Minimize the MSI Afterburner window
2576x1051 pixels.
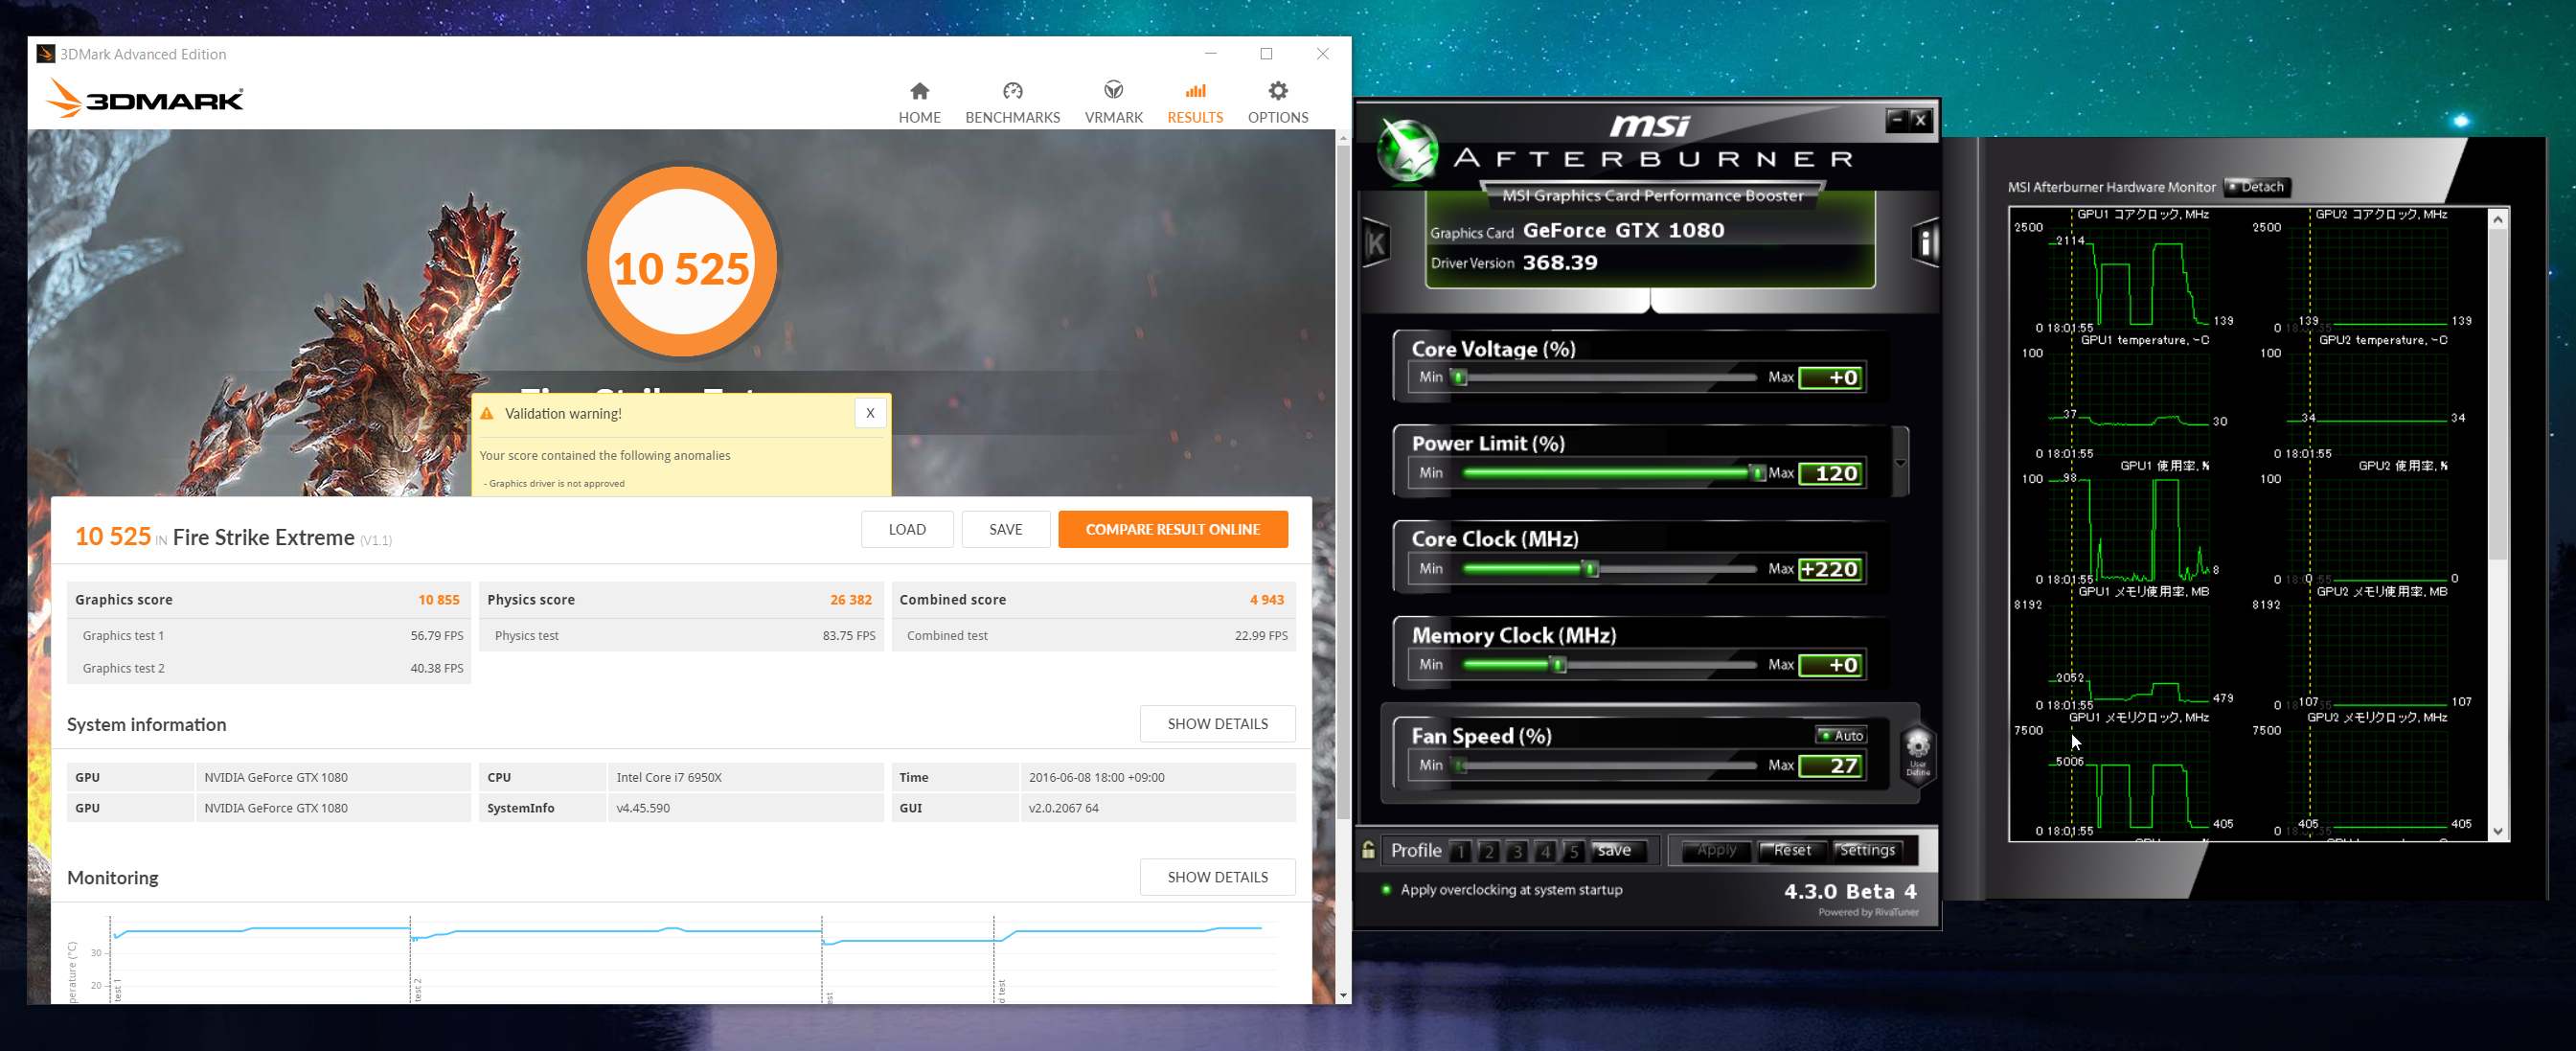pyautogui.click(x=1895, y=120)
